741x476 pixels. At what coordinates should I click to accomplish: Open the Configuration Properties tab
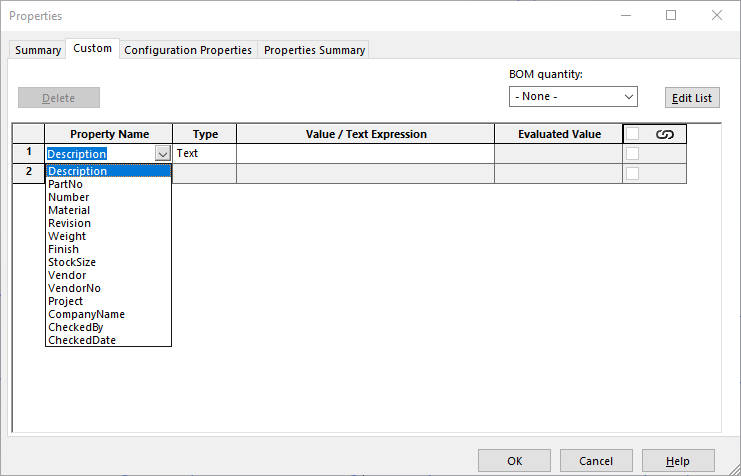coord(188,50)
